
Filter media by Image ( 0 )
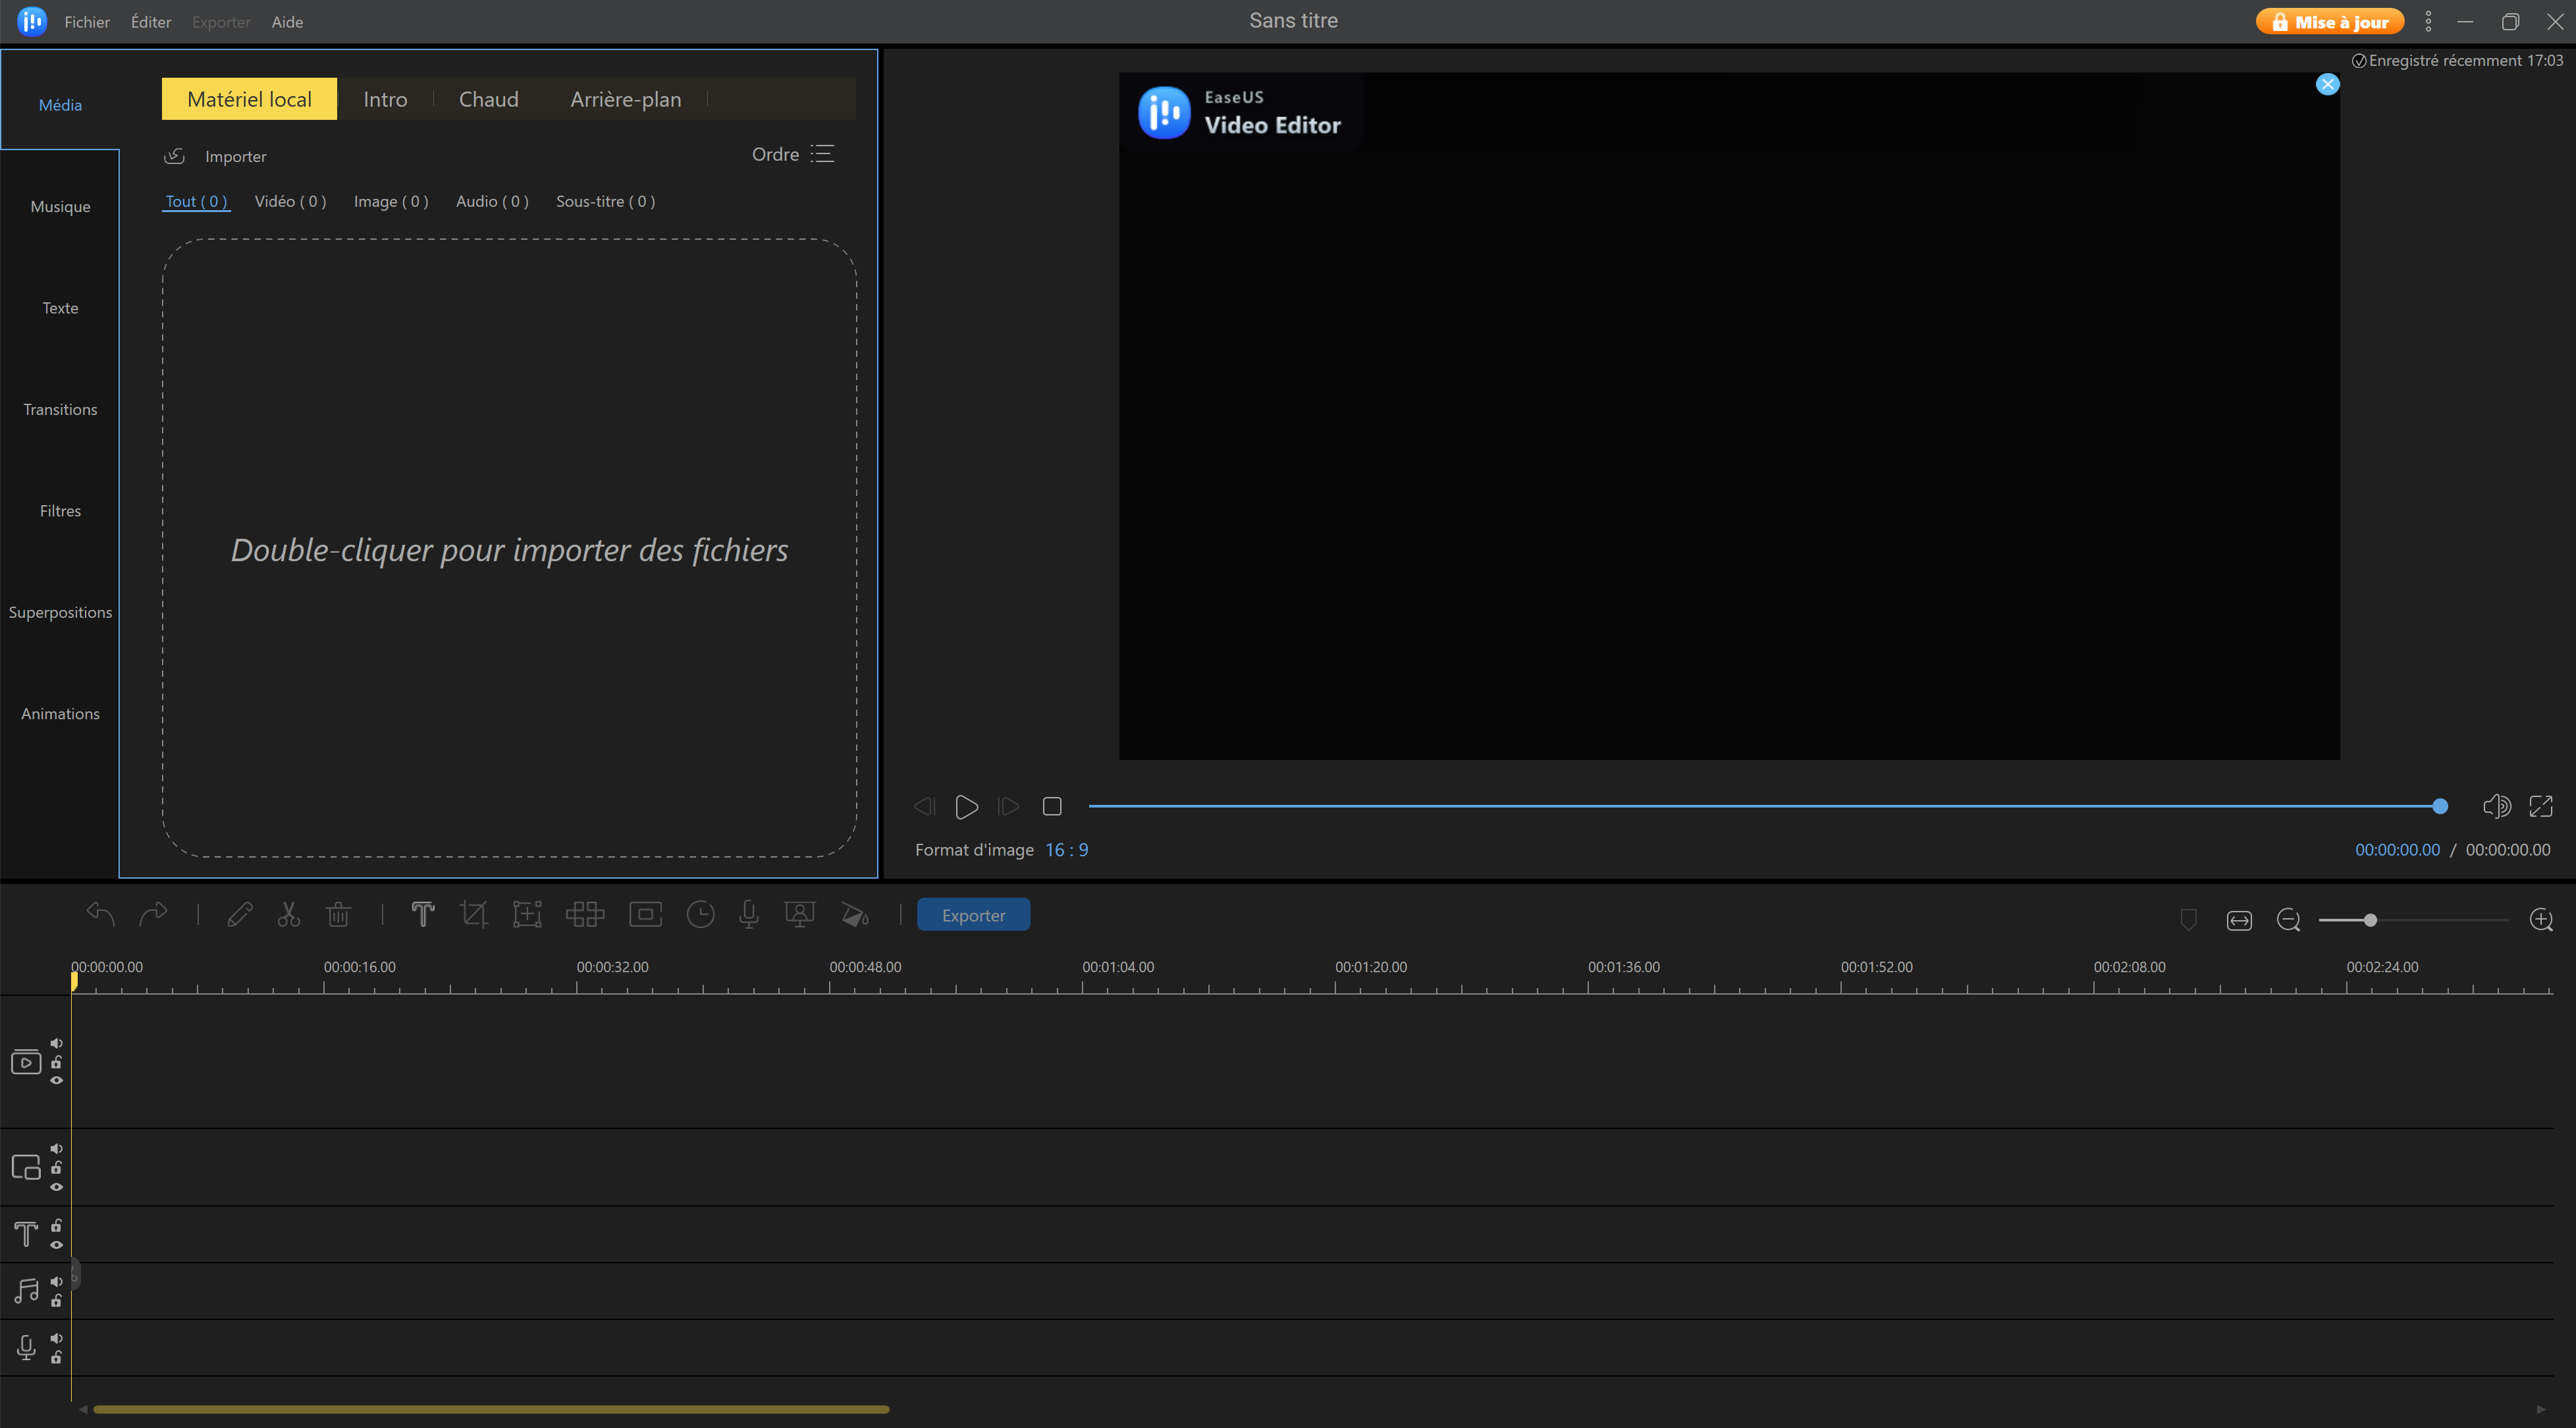click(391, 201)
